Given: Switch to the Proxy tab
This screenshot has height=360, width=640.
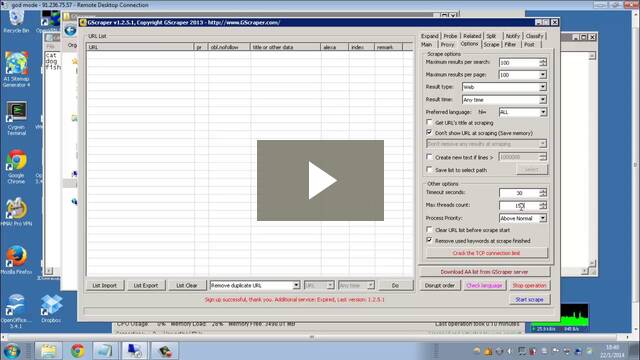Looking at the screenshot, I should 447,44.
